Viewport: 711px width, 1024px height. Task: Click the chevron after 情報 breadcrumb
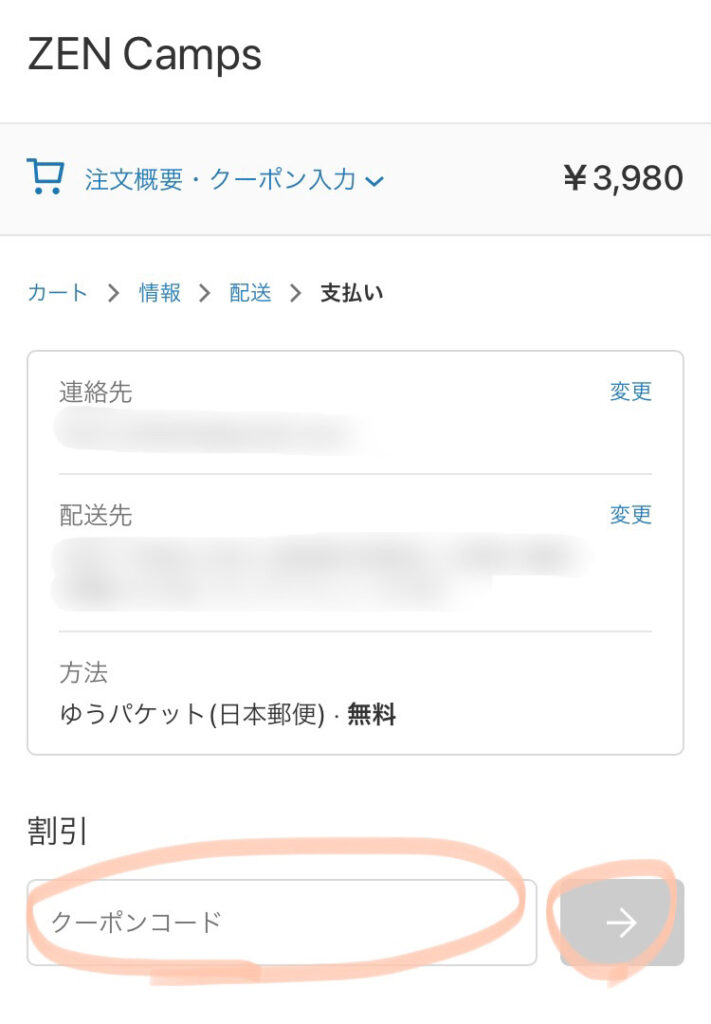[204, 293]
